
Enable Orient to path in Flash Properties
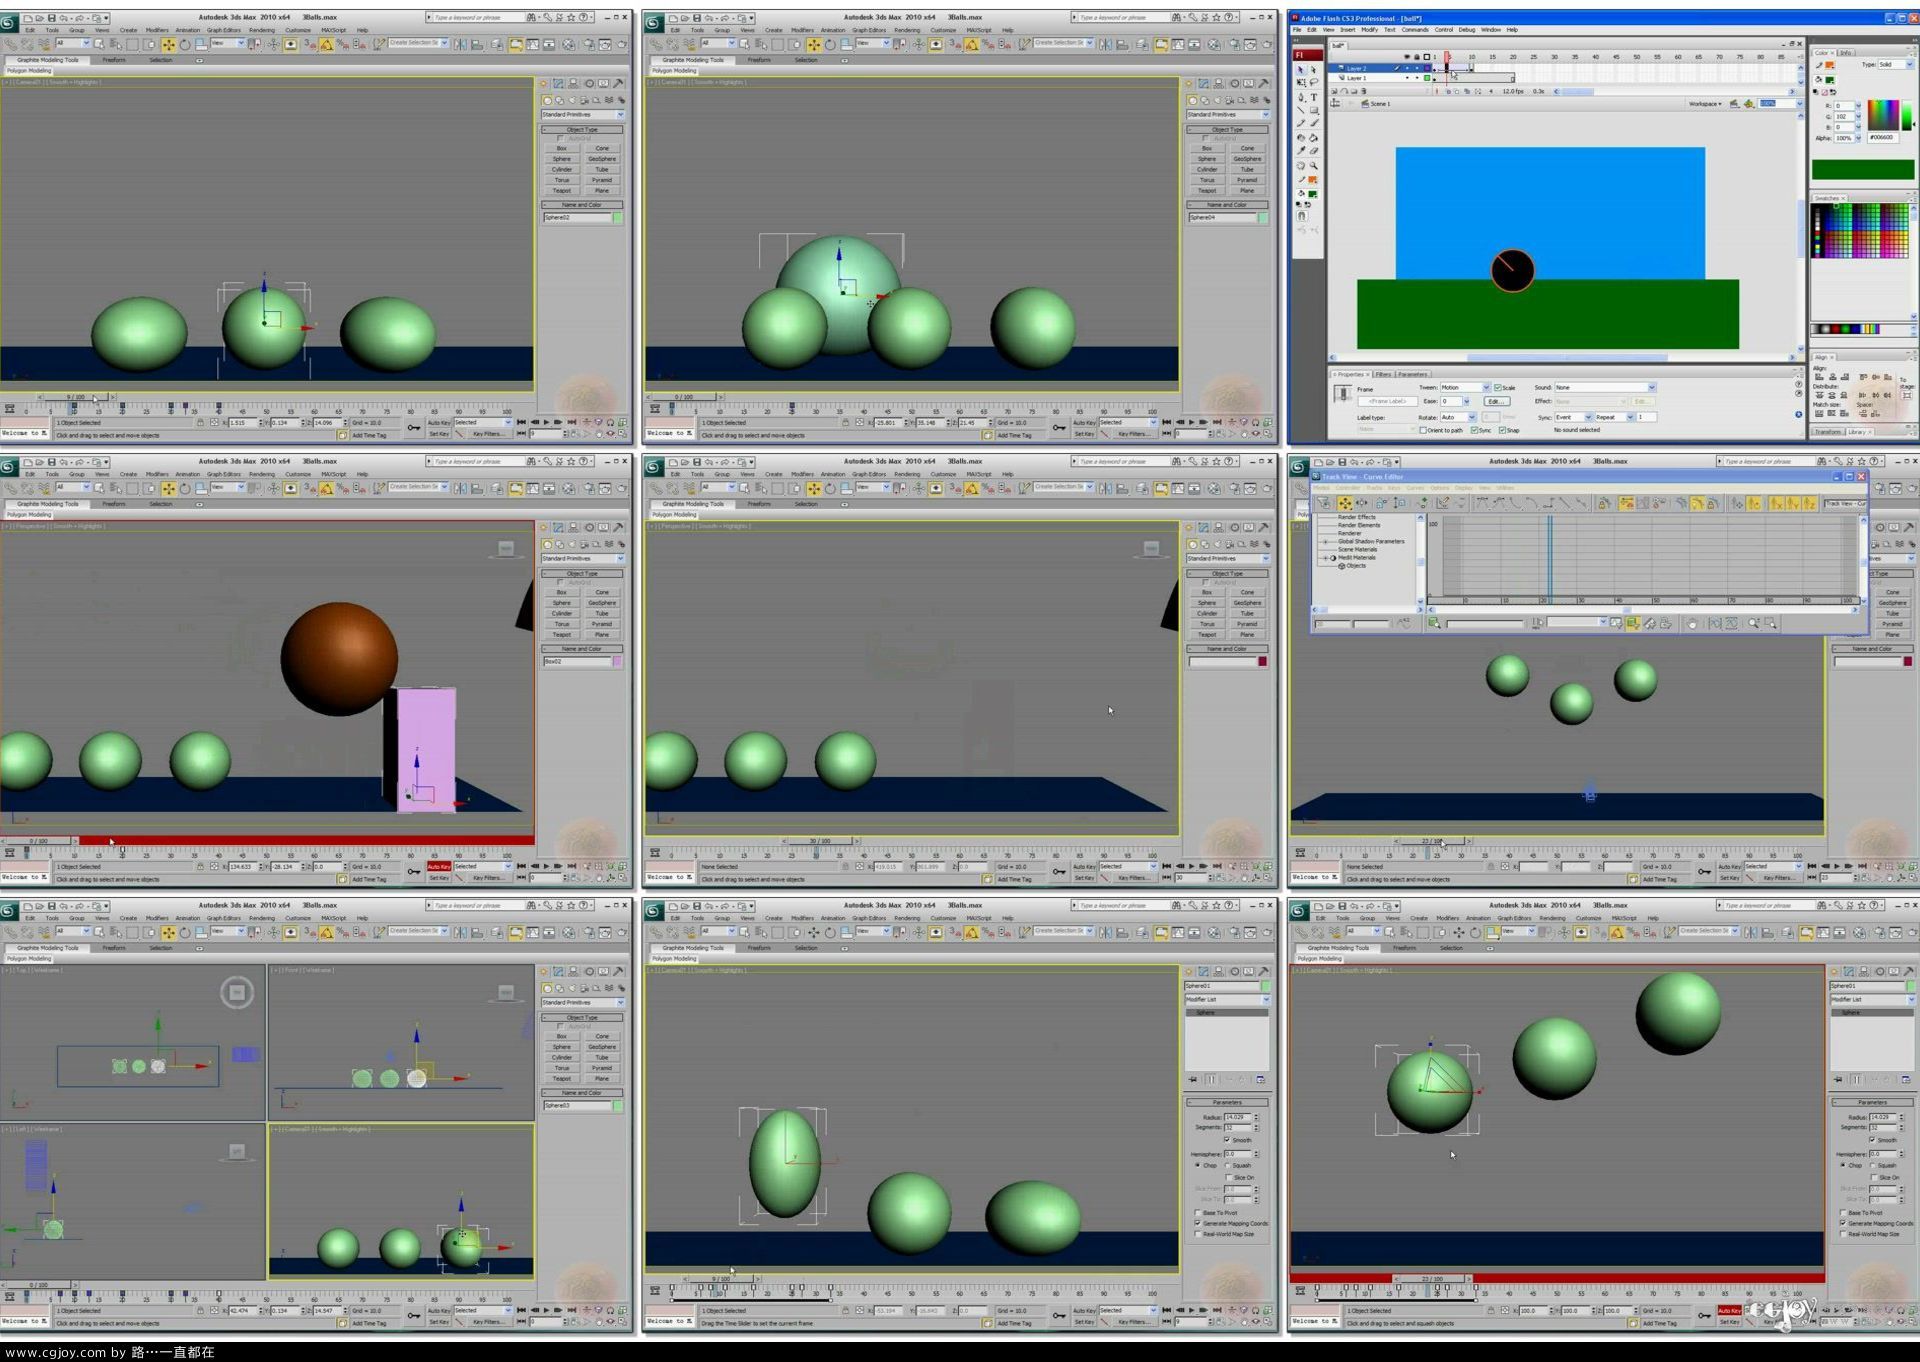[x=1423, y=430]
